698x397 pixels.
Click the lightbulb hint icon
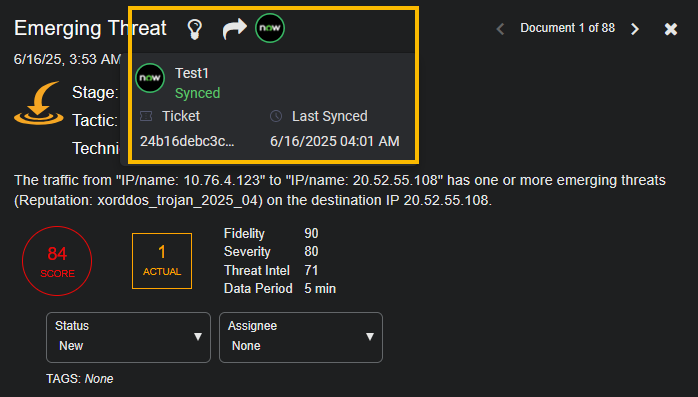195,29
